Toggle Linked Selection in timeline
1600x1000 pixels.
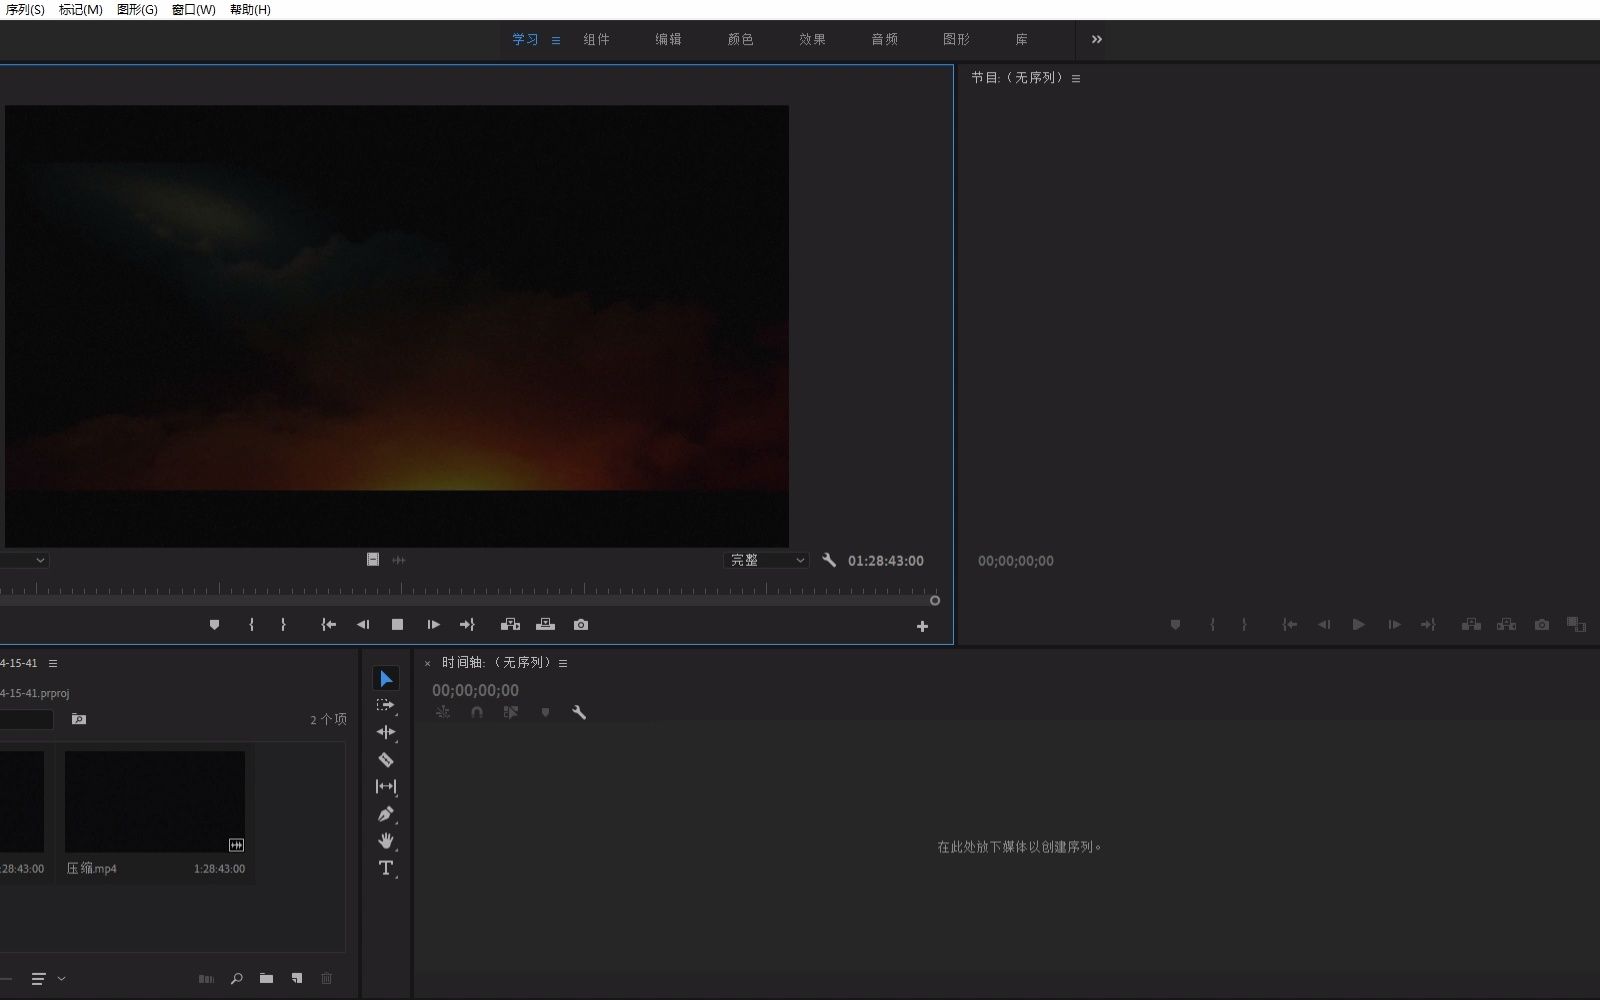coord(511,712)
